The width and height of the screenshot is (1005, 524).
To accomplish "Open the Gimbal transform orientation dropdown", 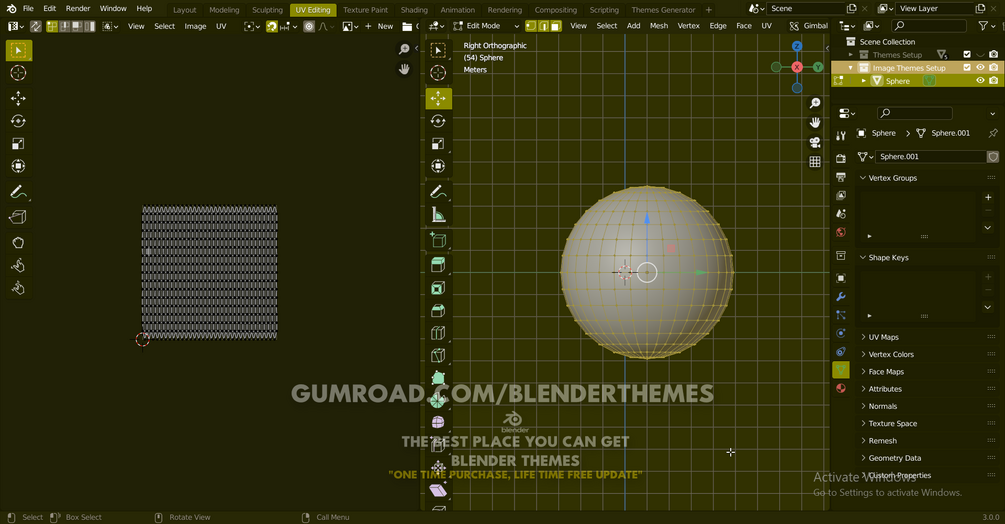I will (809, 26).
